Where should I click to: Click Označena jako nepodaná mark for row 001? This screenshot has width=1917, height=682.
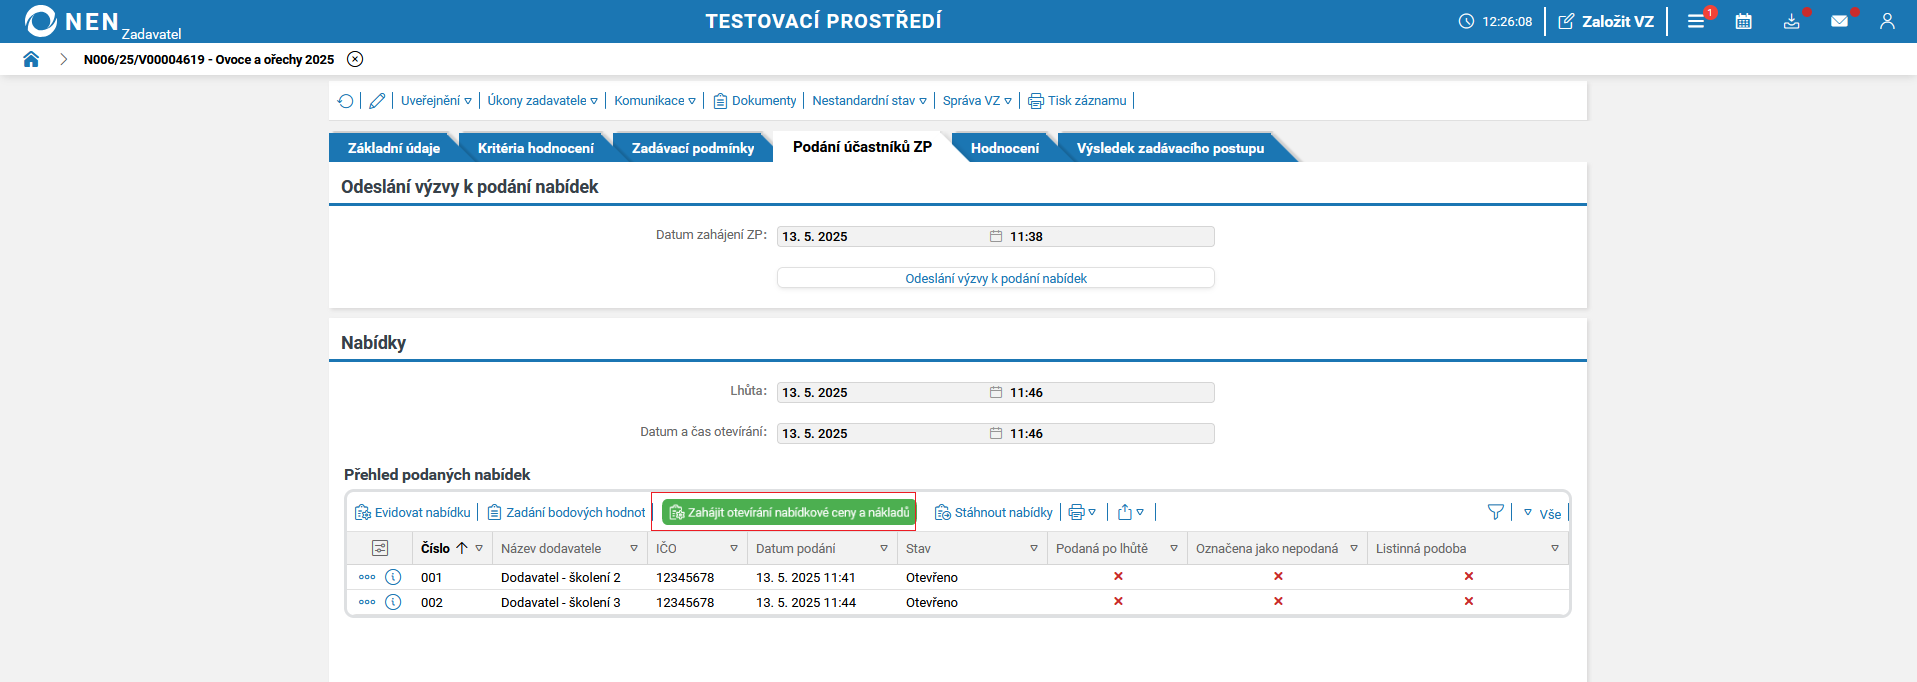tap(1278, 576)
